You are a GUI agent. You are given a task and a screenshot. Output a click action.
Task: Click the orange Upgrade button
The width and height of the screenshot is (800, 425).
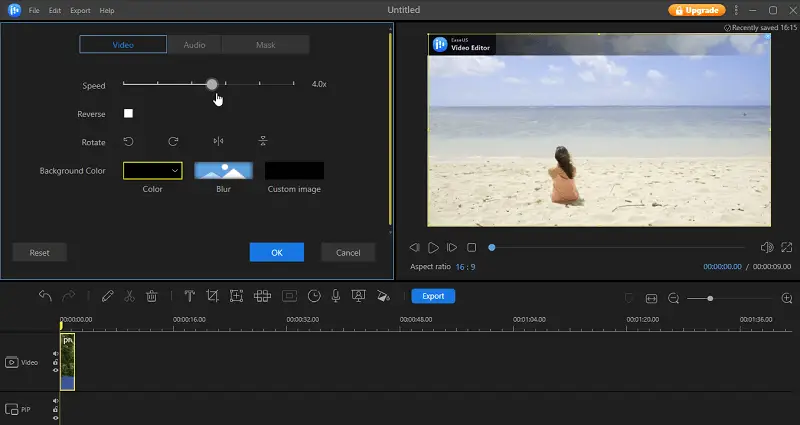696,10
